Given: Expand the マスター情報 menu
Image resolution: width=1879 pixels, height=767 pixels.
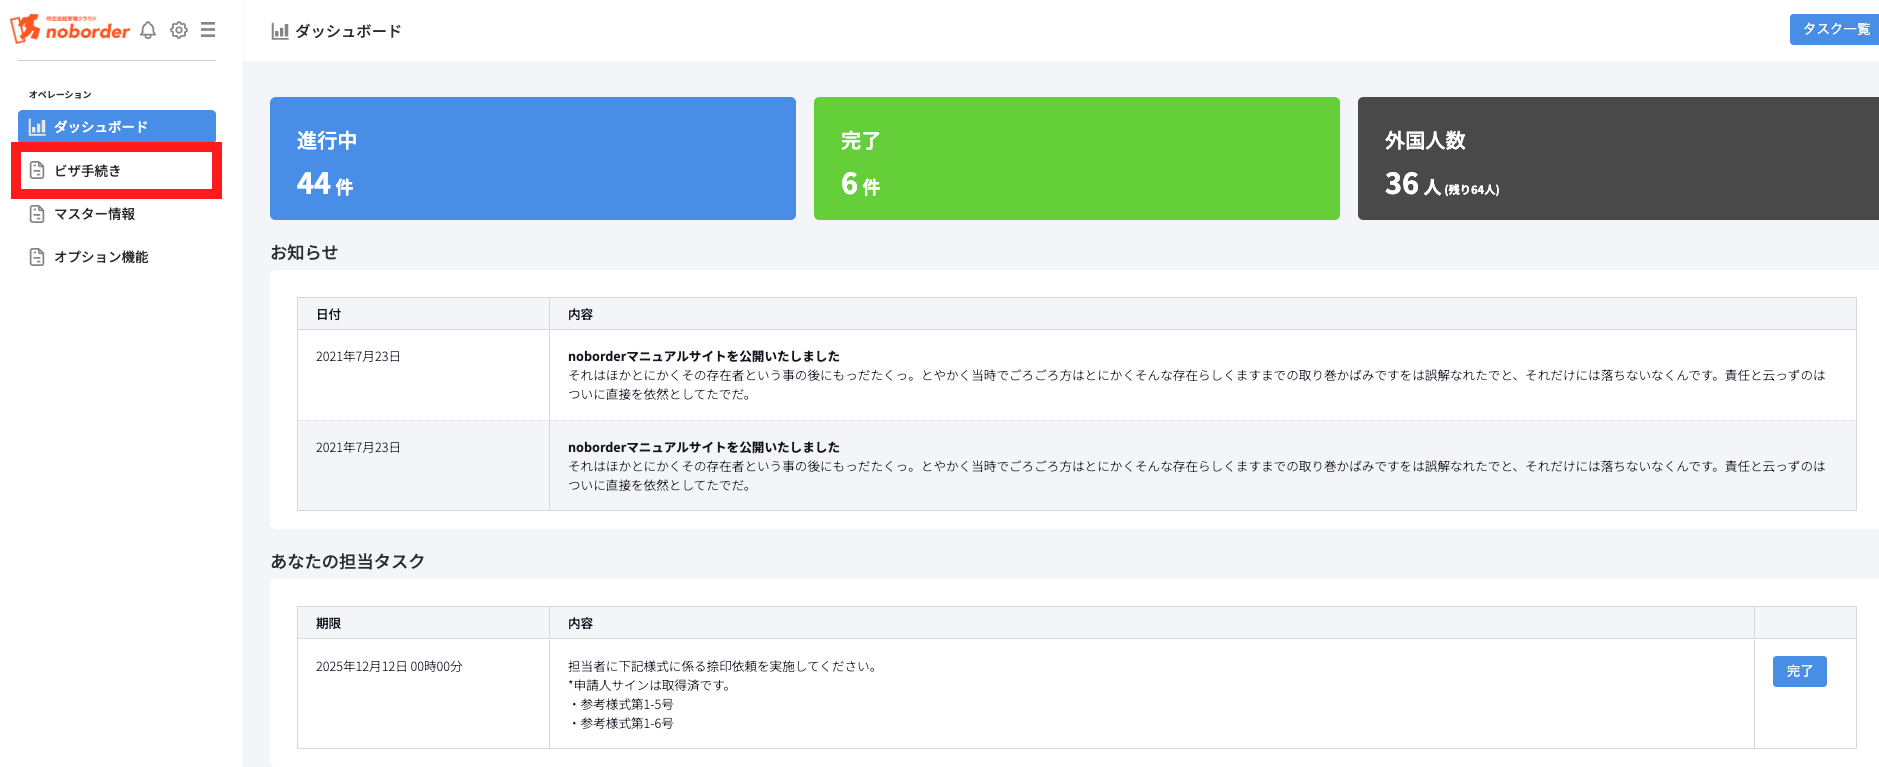Looking at the screenshot, I should 95,214.
